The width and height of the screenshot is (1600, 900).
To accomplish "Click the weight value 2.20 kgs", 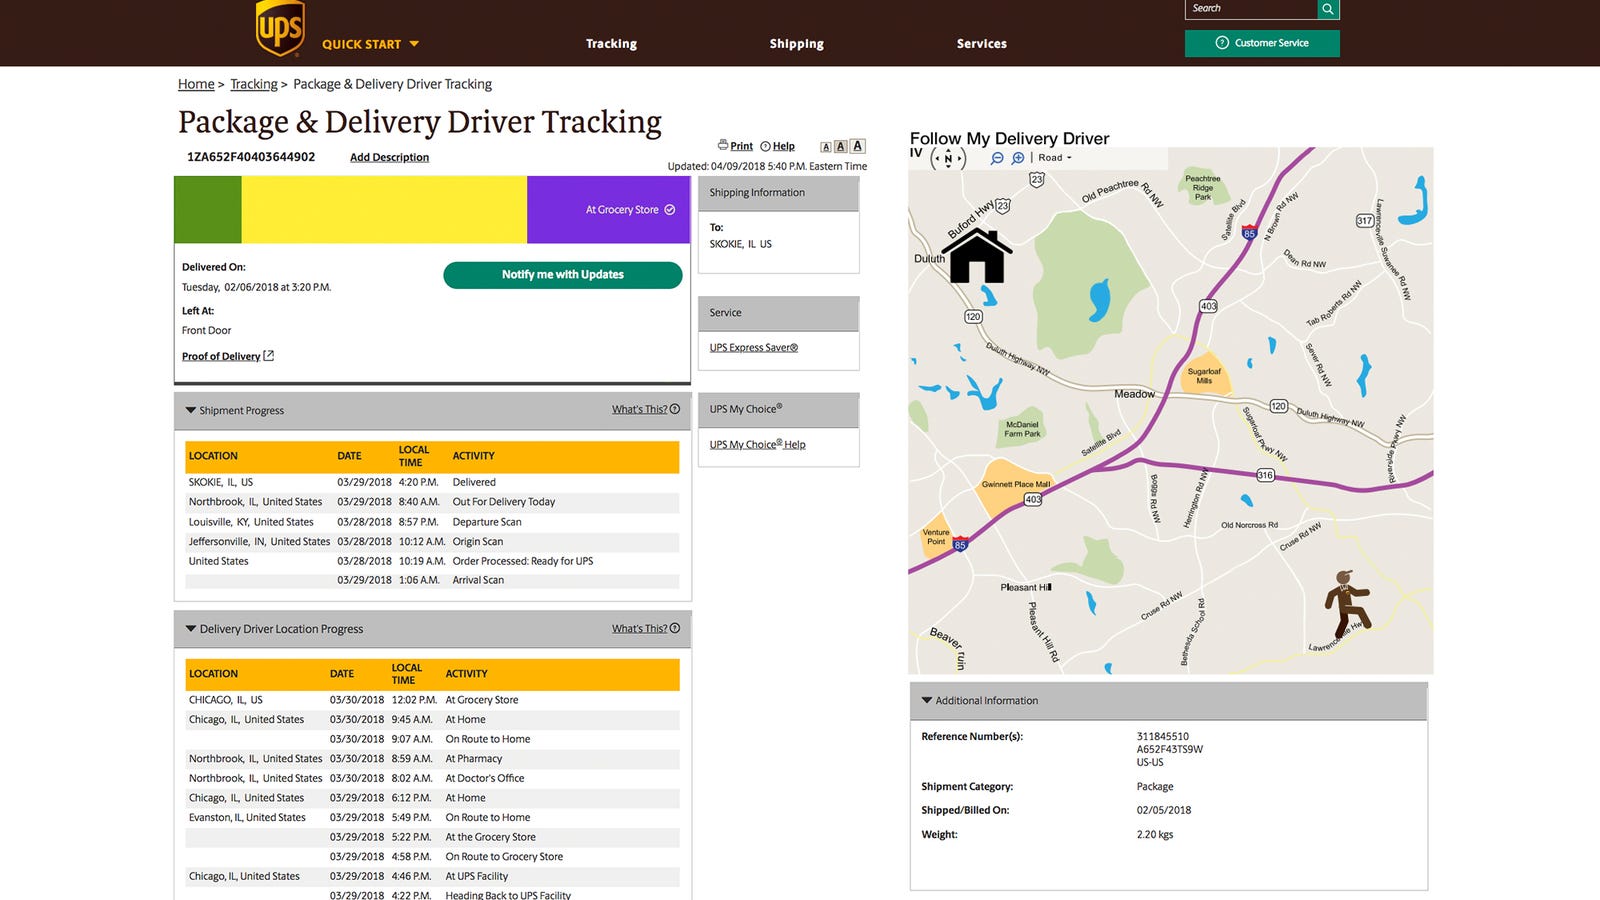I will point(1155,835).
